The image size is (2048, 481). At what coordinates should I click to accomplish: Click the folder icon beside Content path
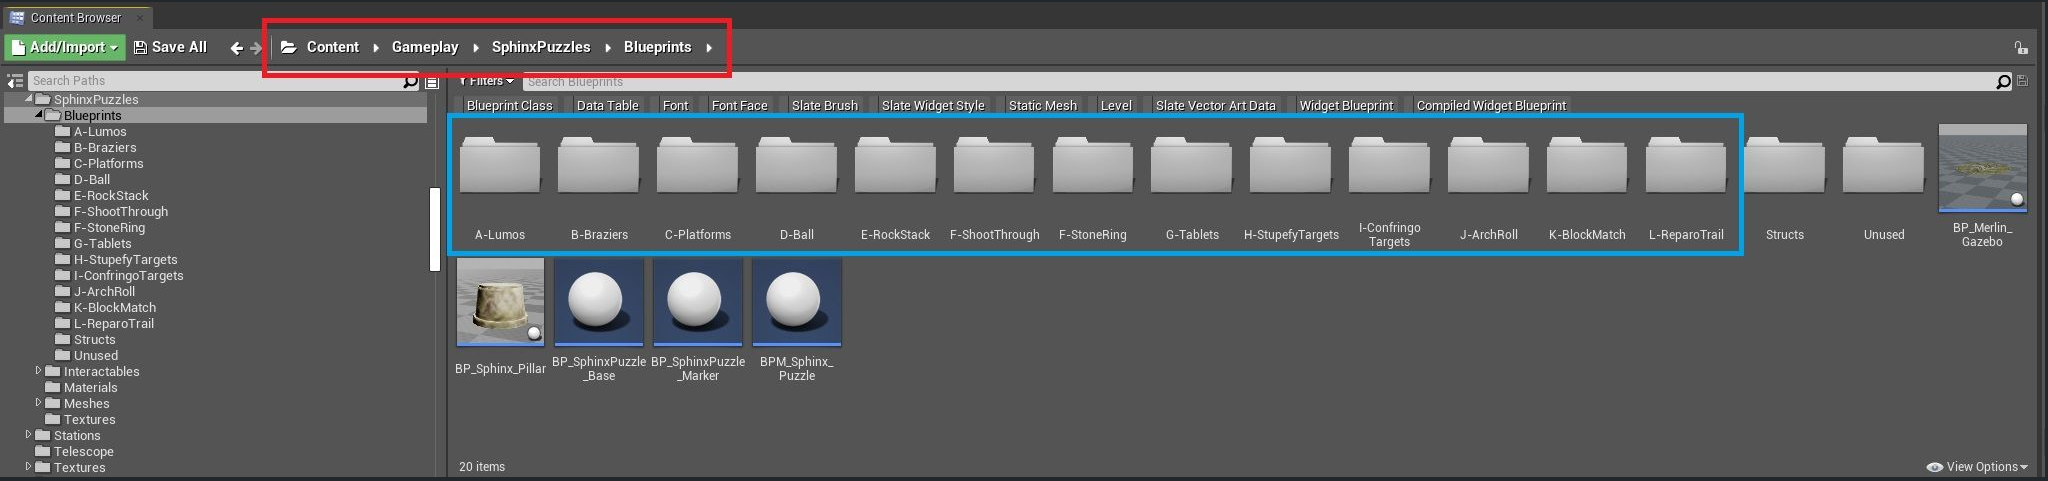pyautogui.click(x=288, y=47)
